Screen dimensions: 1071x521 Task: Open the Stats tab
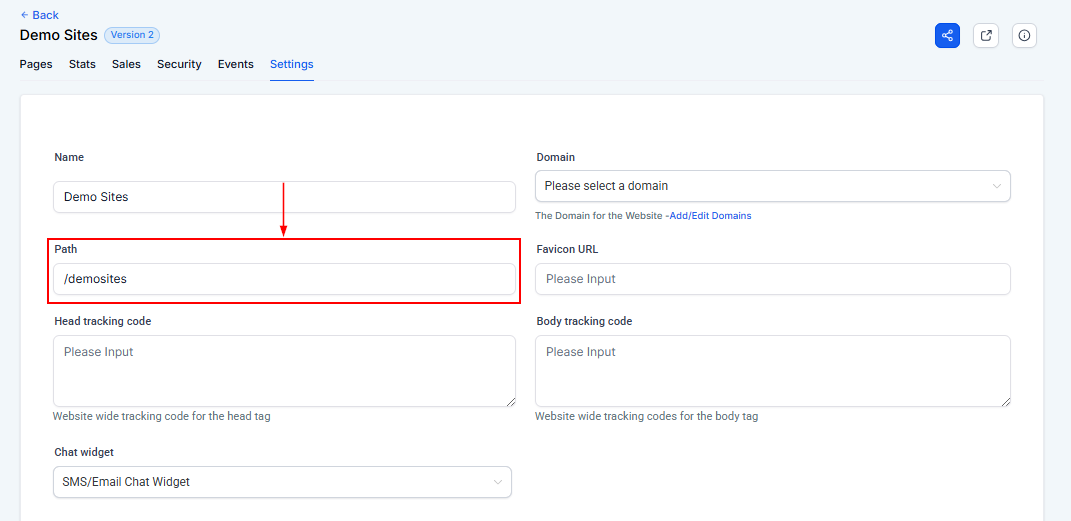[x=82, y=64]
